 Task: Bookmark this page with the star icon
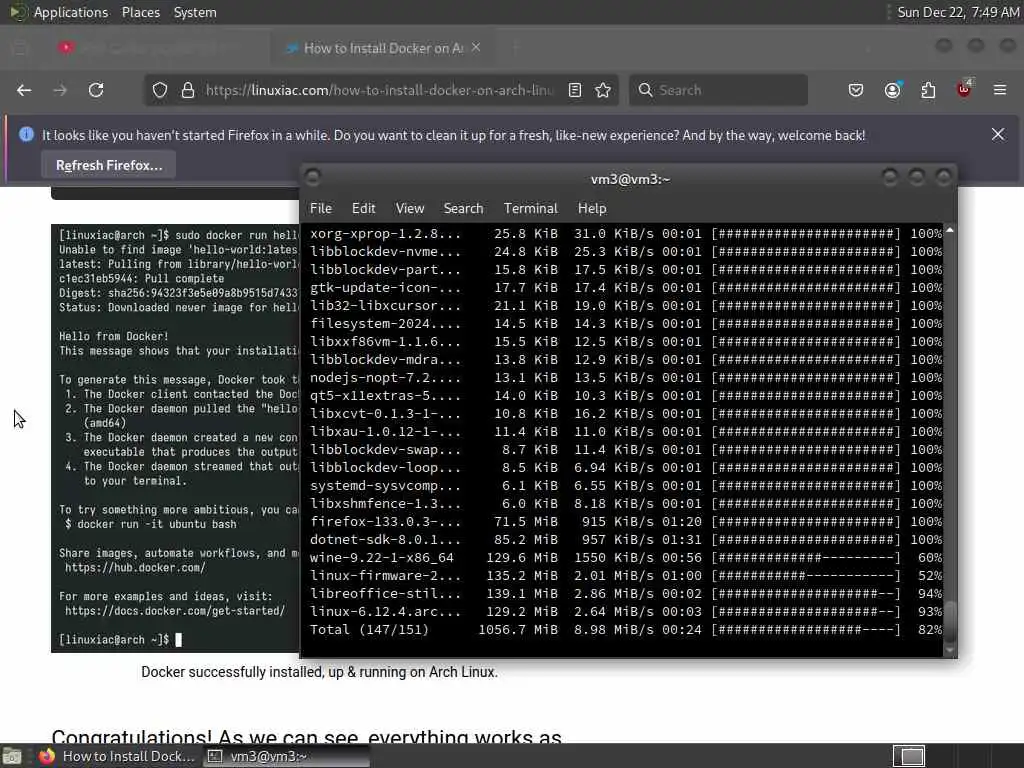pyautogui.click(x=603, y=90)
